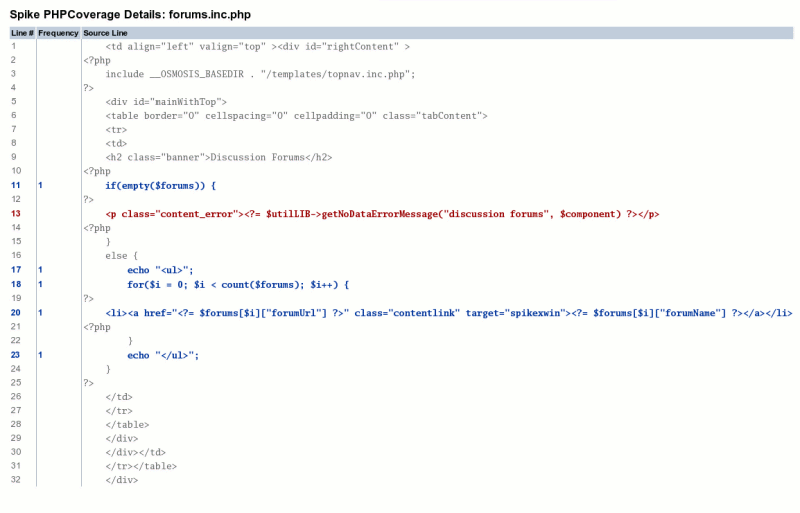
Task: Click the echo "<ul>"; code line
Action: tap(160, 271)
